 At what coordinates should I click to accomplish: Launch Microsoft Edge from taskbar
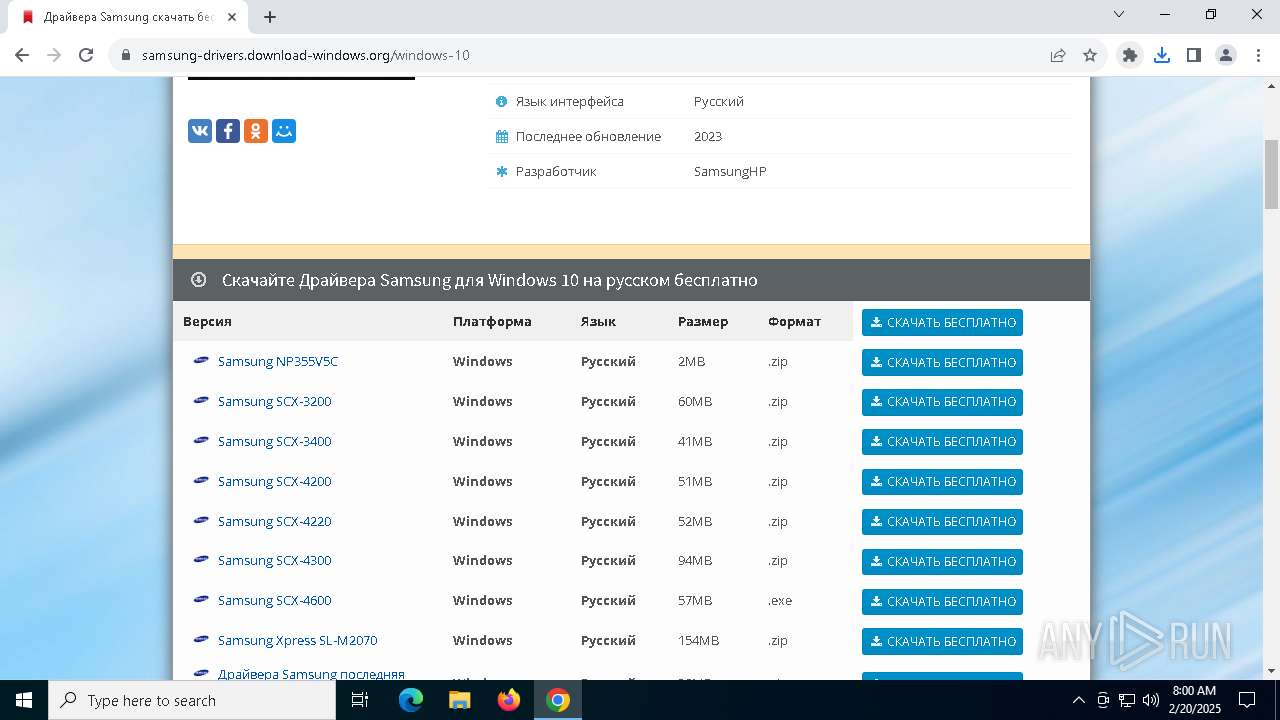411,700
